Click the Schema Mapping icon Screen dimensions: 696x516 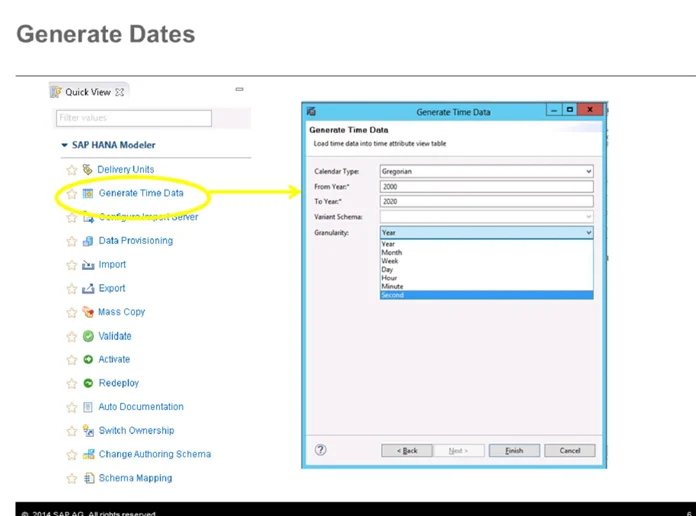click(x=88, y=478)
